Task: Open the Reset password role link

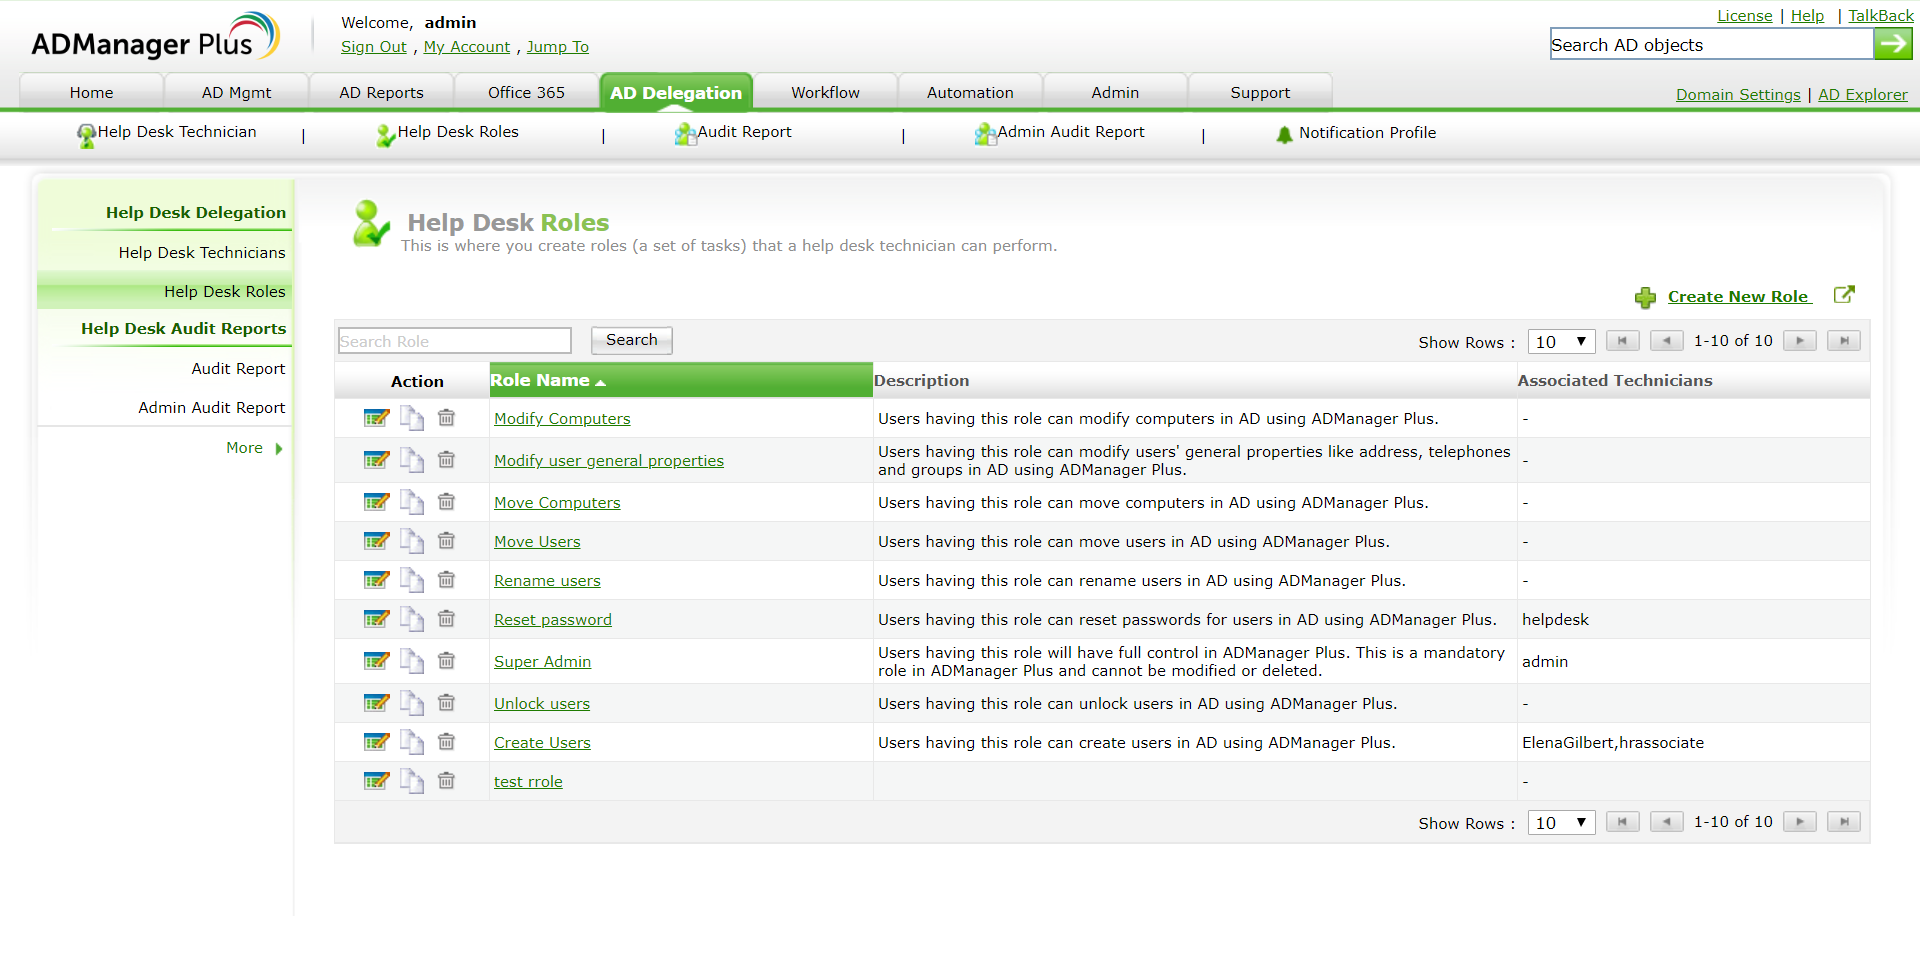Action: coord(552,620)
